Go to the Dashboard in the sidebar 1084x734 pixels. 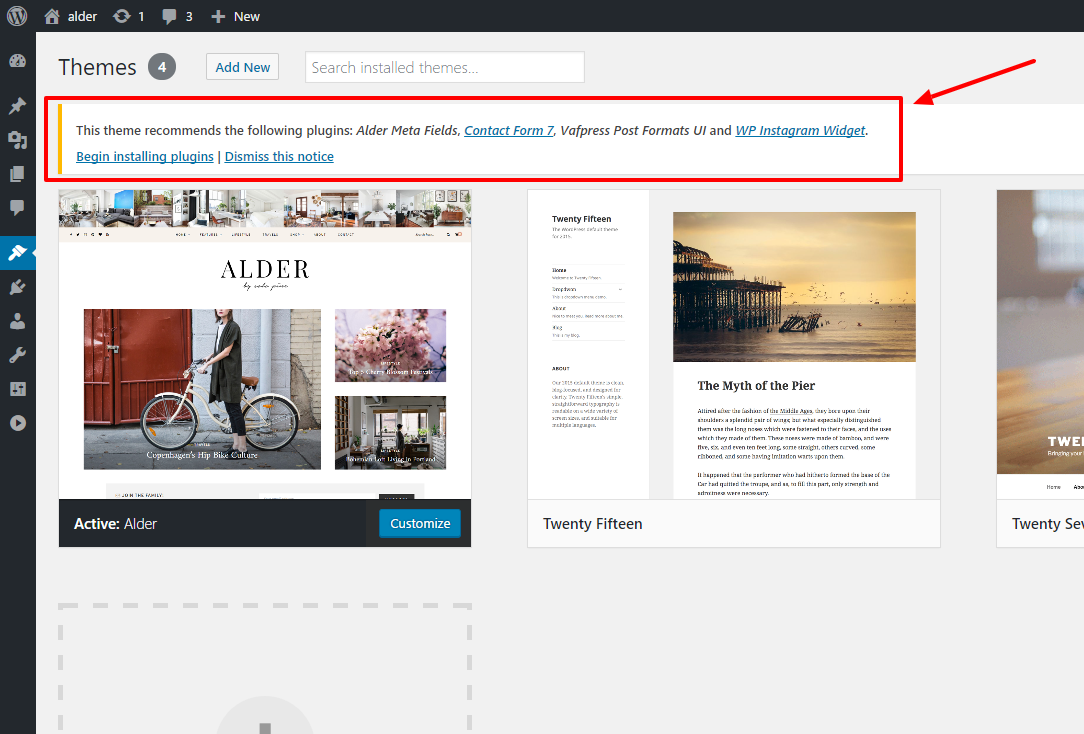tap(18, 61)
